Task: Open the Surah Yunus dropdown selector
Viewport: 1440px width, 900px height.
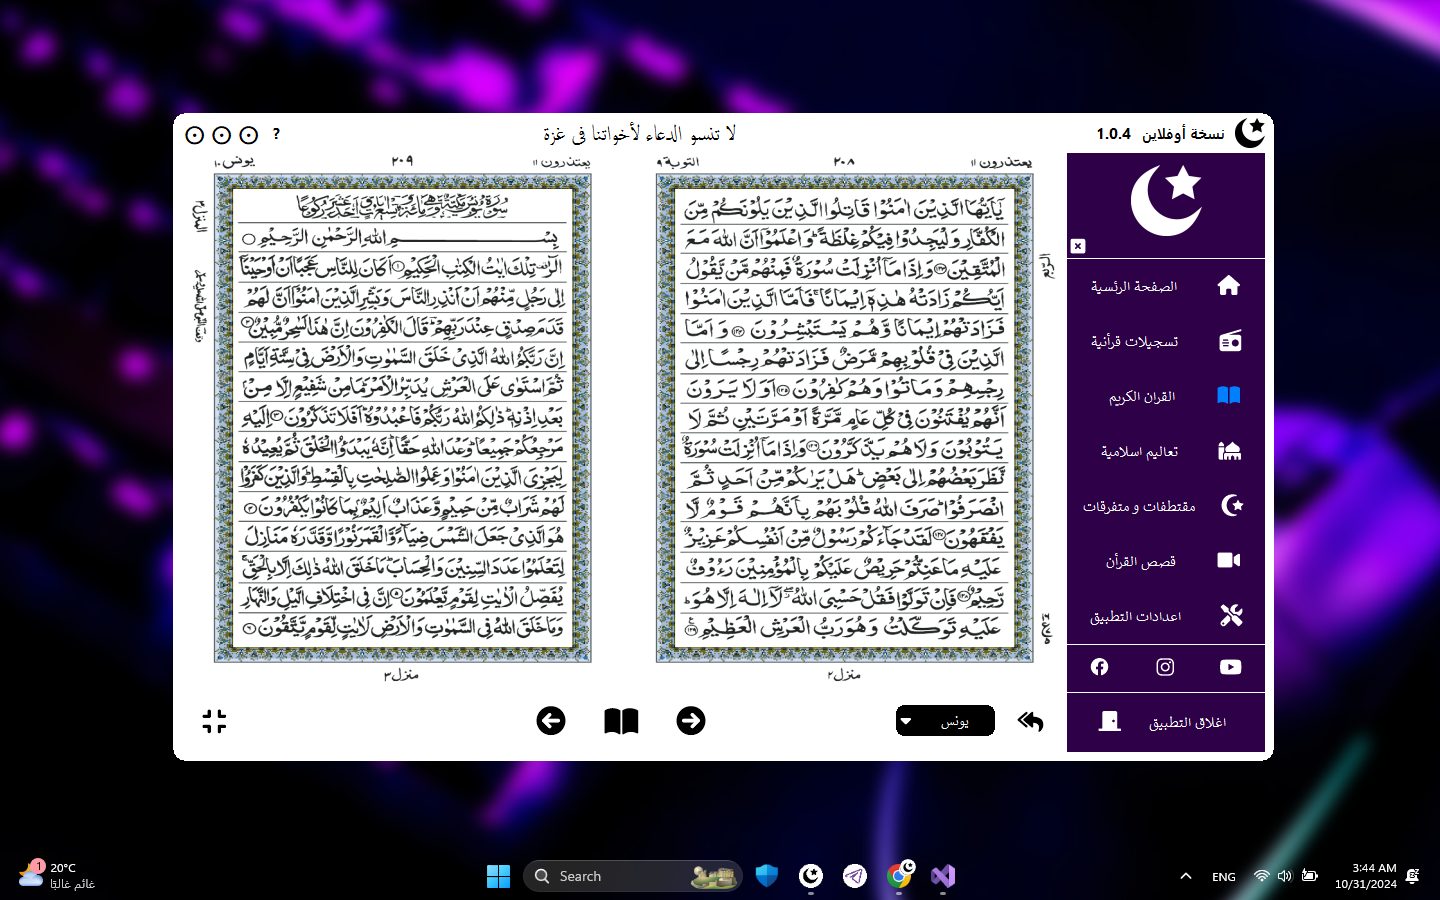Action: 944,721
